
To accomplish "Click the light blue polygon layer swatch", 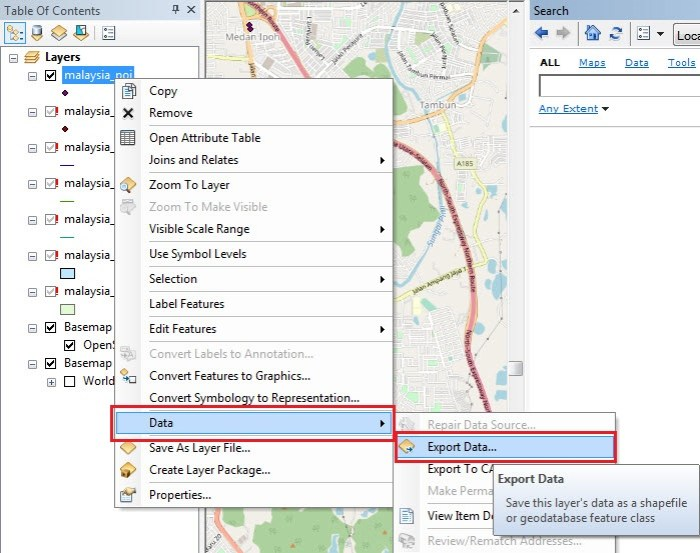I will click(67, 273).
